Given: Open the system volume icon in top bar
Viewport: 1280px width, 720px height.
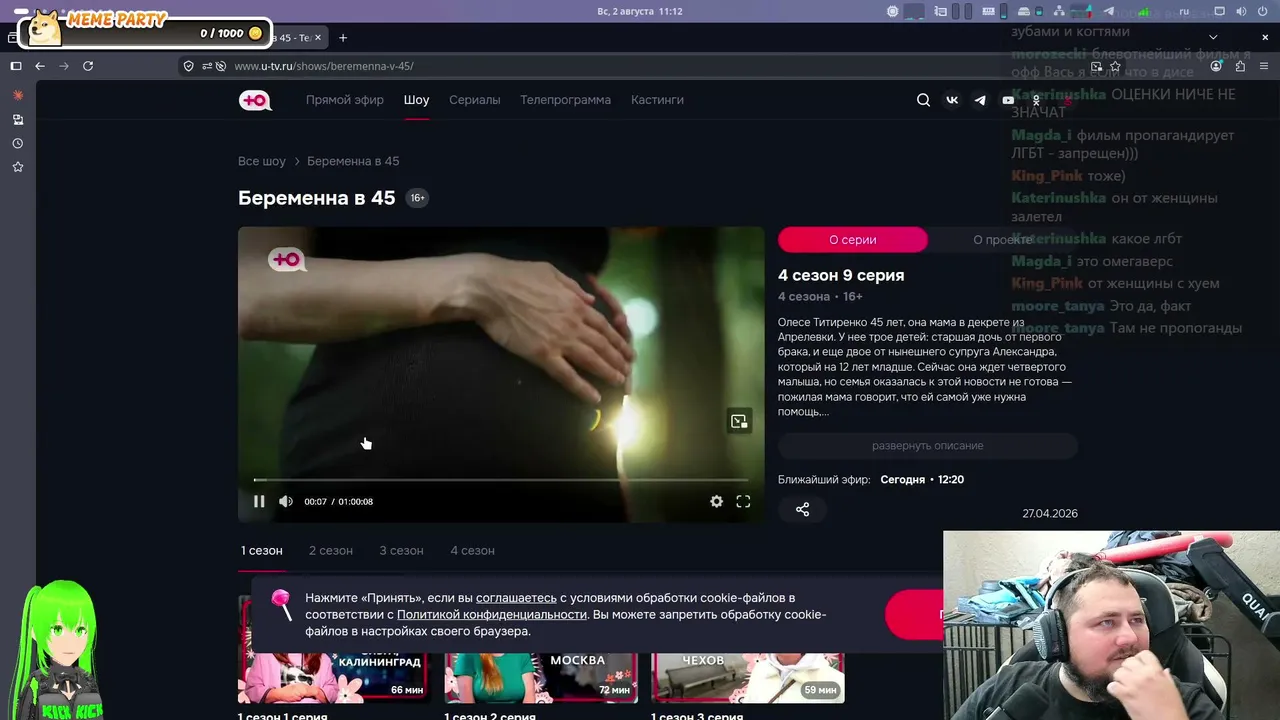Looking at the screenshot, I should (1241, 11).
